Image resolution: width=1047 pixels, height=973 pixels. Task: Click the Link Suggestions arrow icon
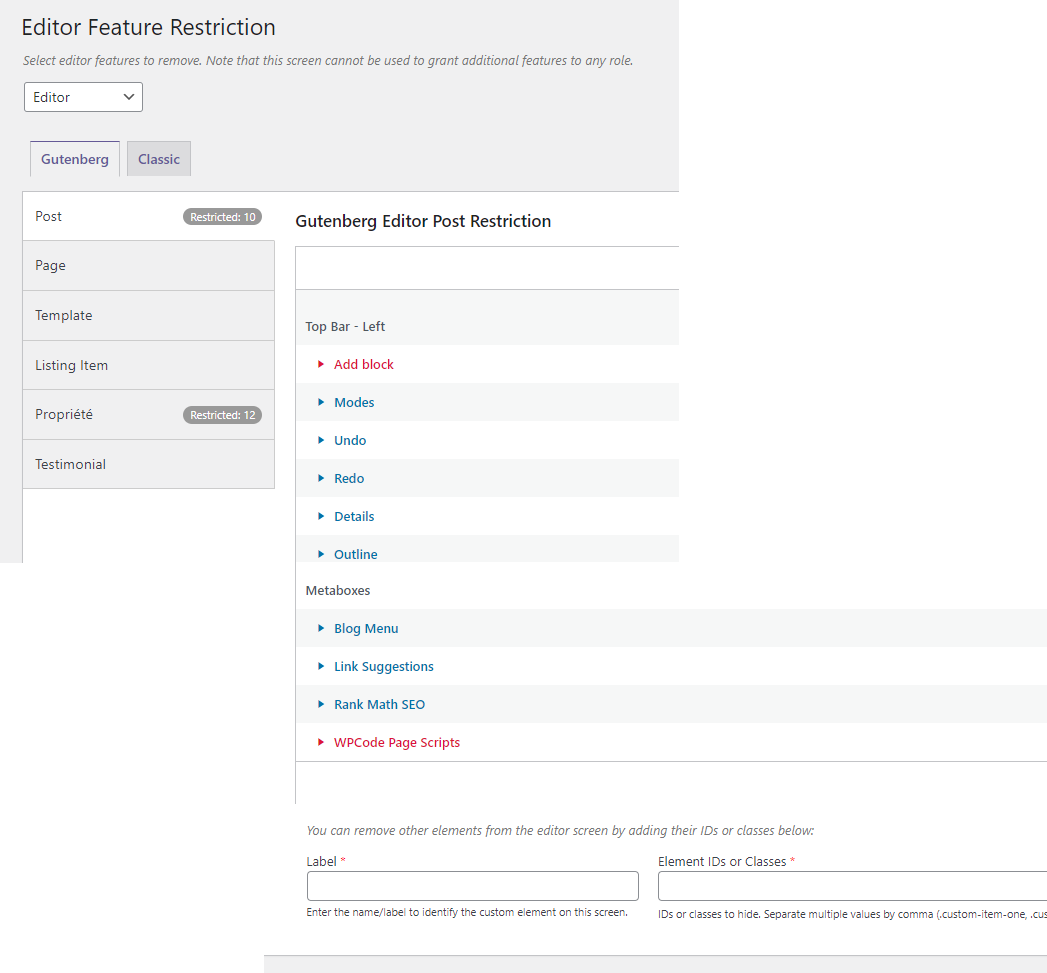pyautogui.click(x=321, y=667)
